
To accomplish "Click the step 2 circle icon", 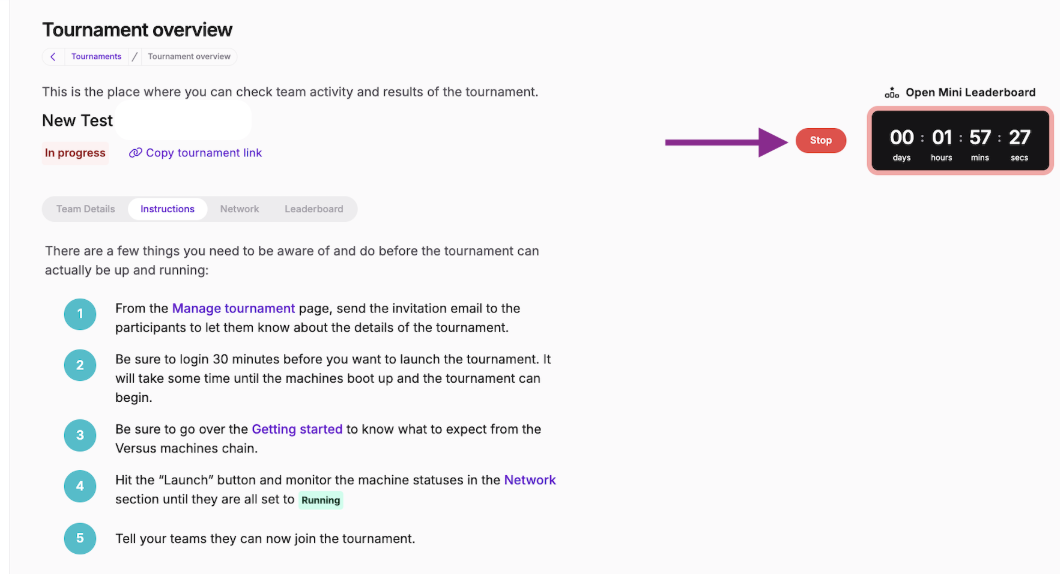I will (x=80, y=365).
